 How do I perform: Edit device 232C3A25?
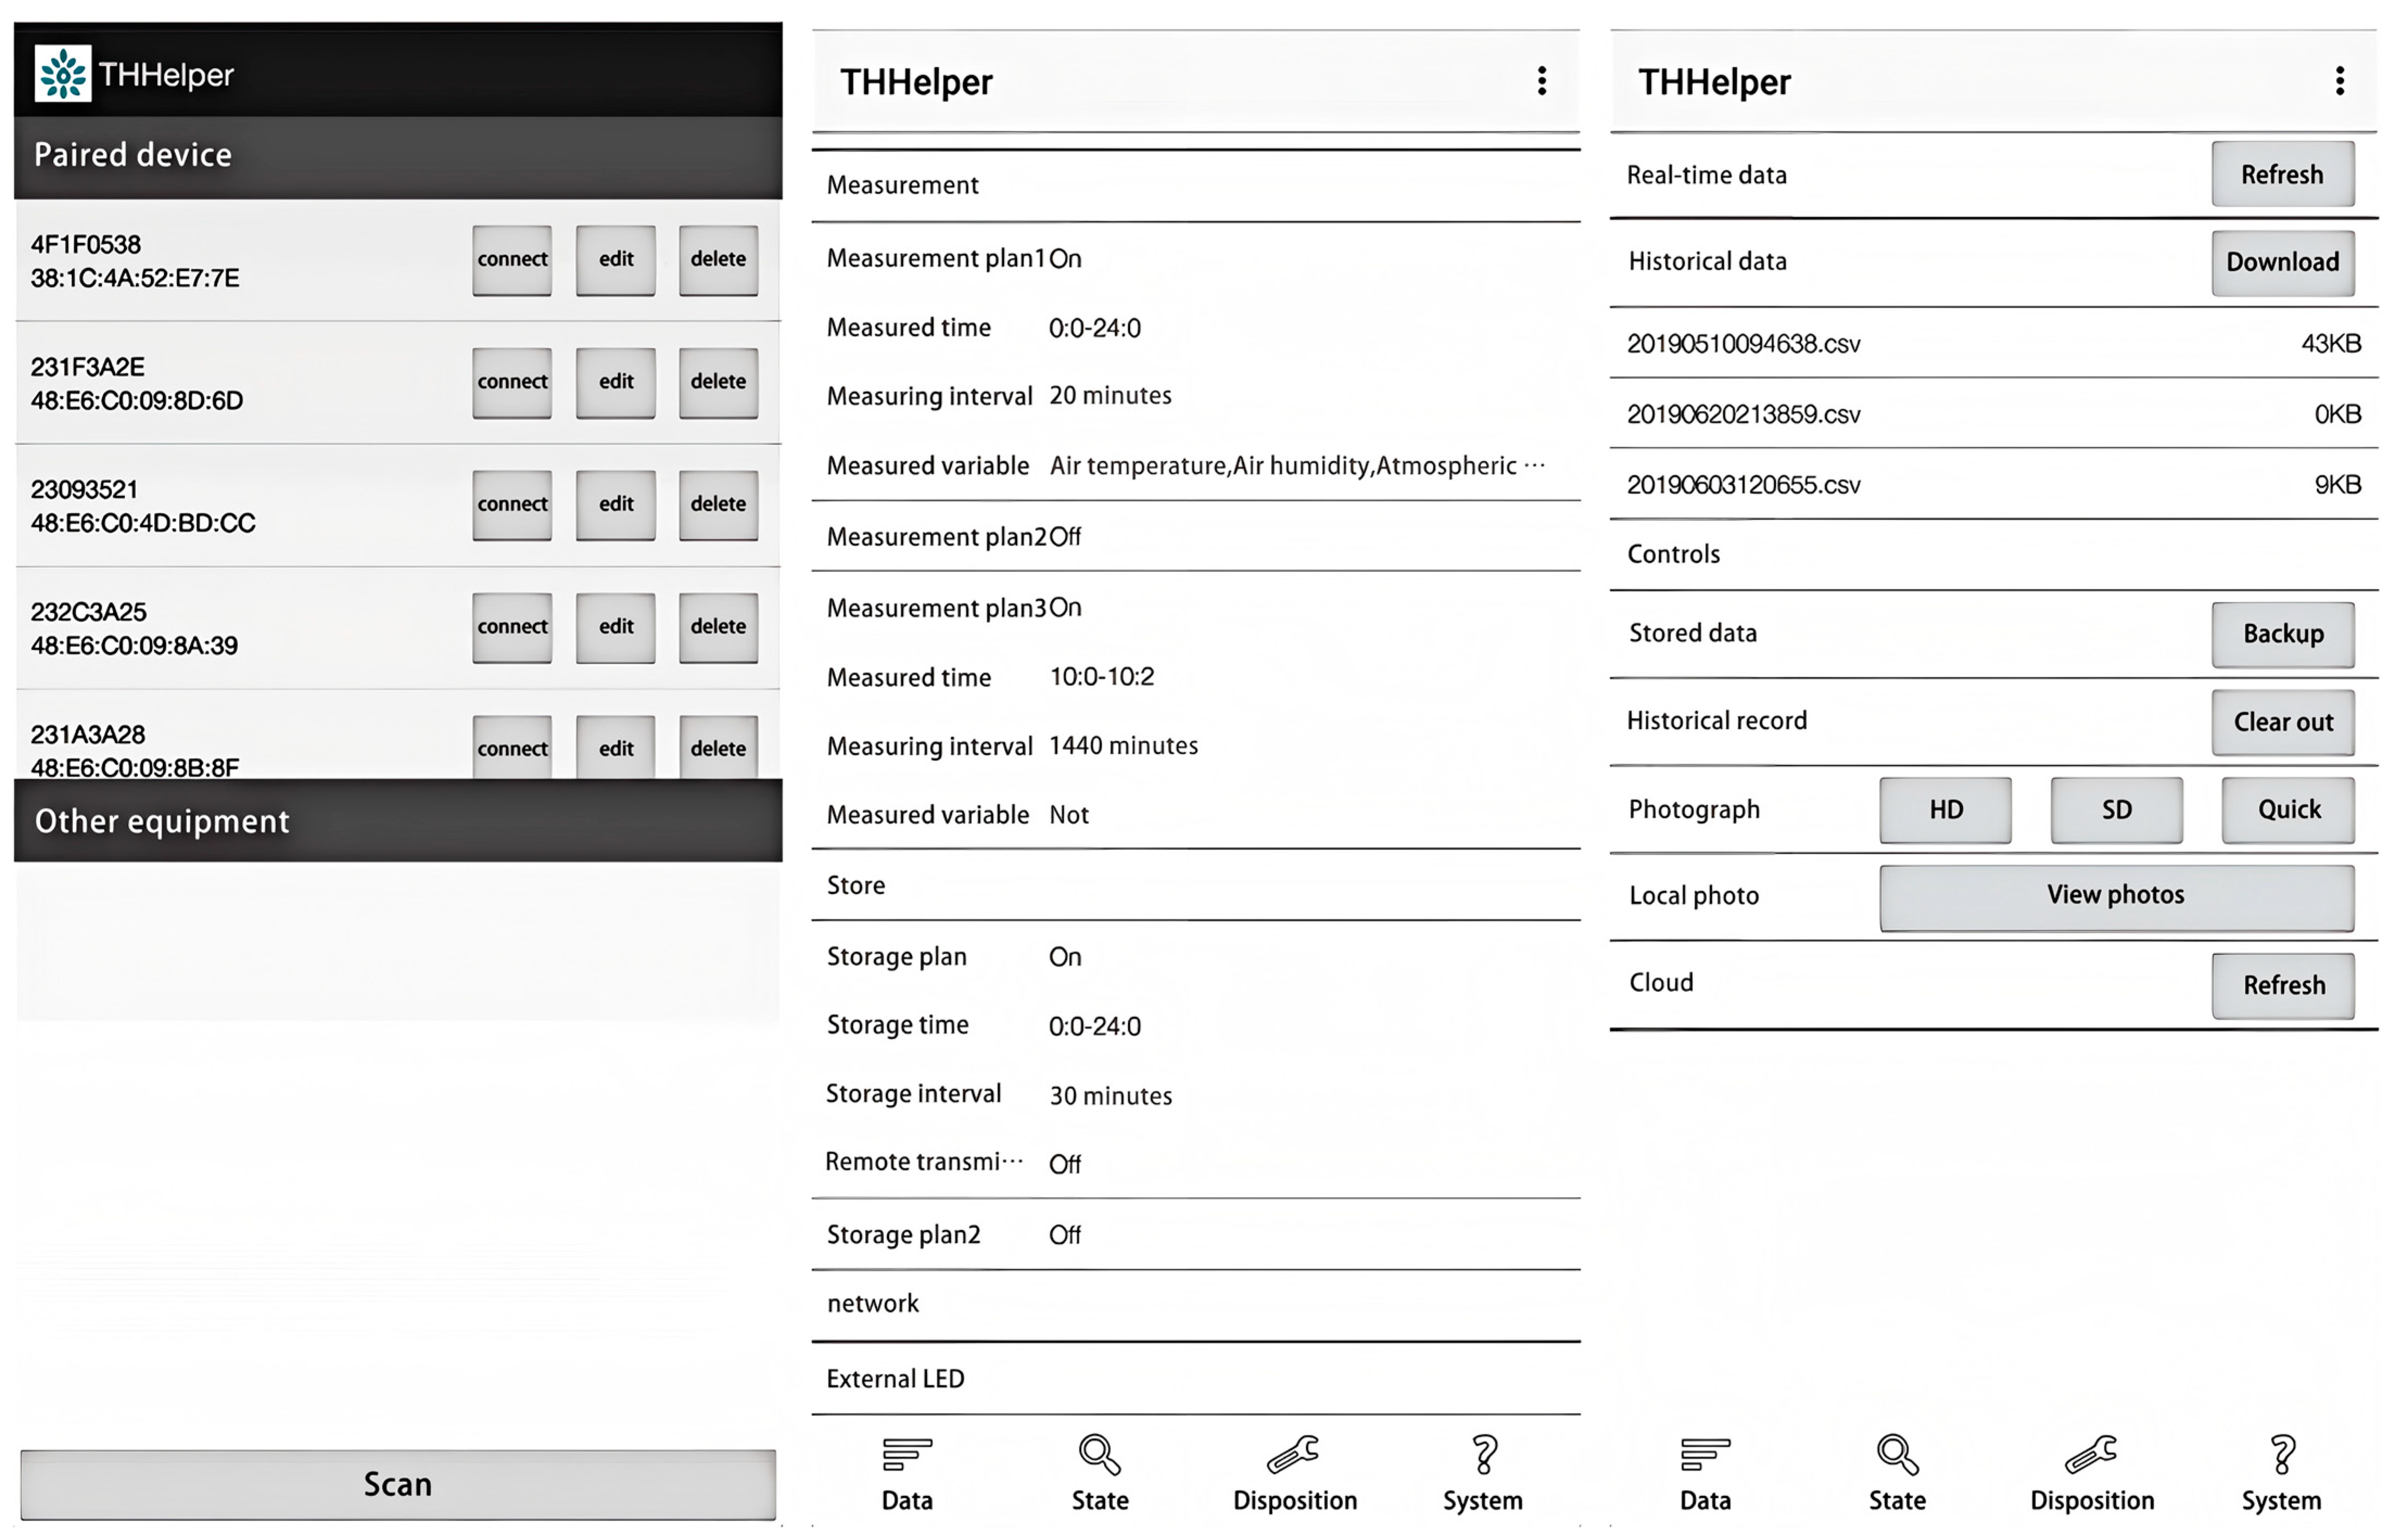(x=617, y=629)
